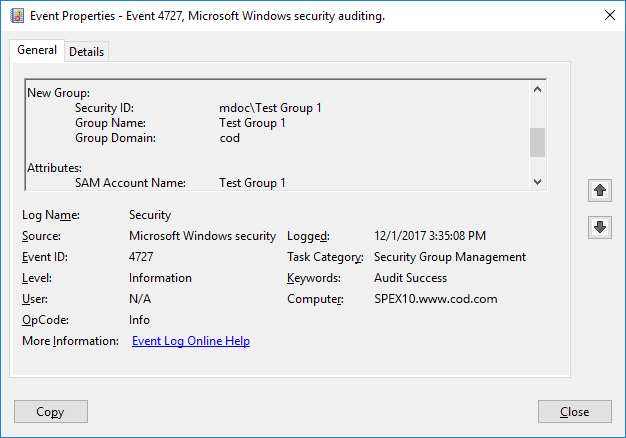The image size is (626, 438).
Task: Click the Security ID: label
Action: pos(104,108)
